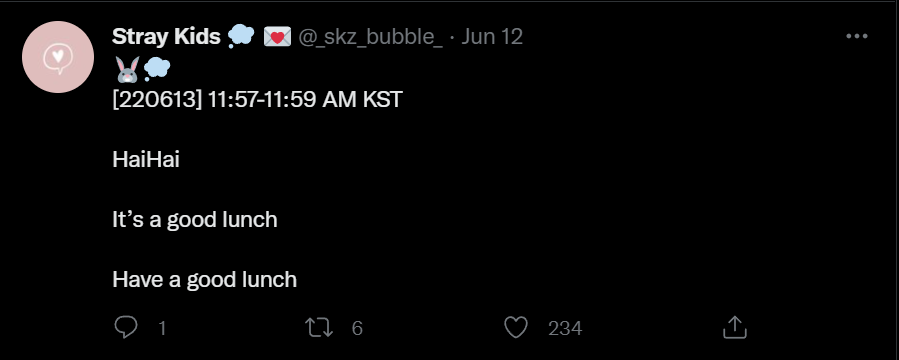
Task: Like the tweet with the heart icon
Action: [515, 328]
